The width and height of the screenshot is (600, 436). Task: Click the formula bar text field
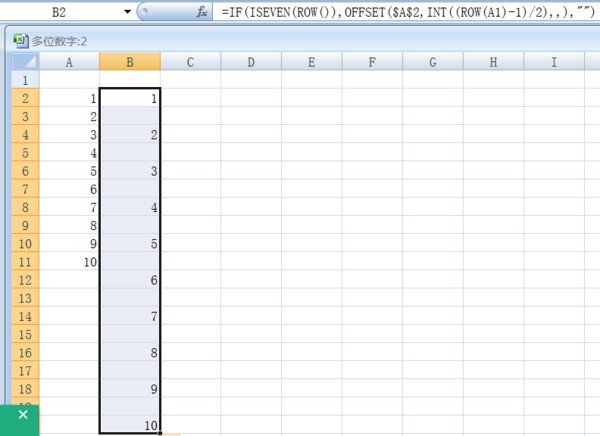pyautogui.click(x=406, y=12)
